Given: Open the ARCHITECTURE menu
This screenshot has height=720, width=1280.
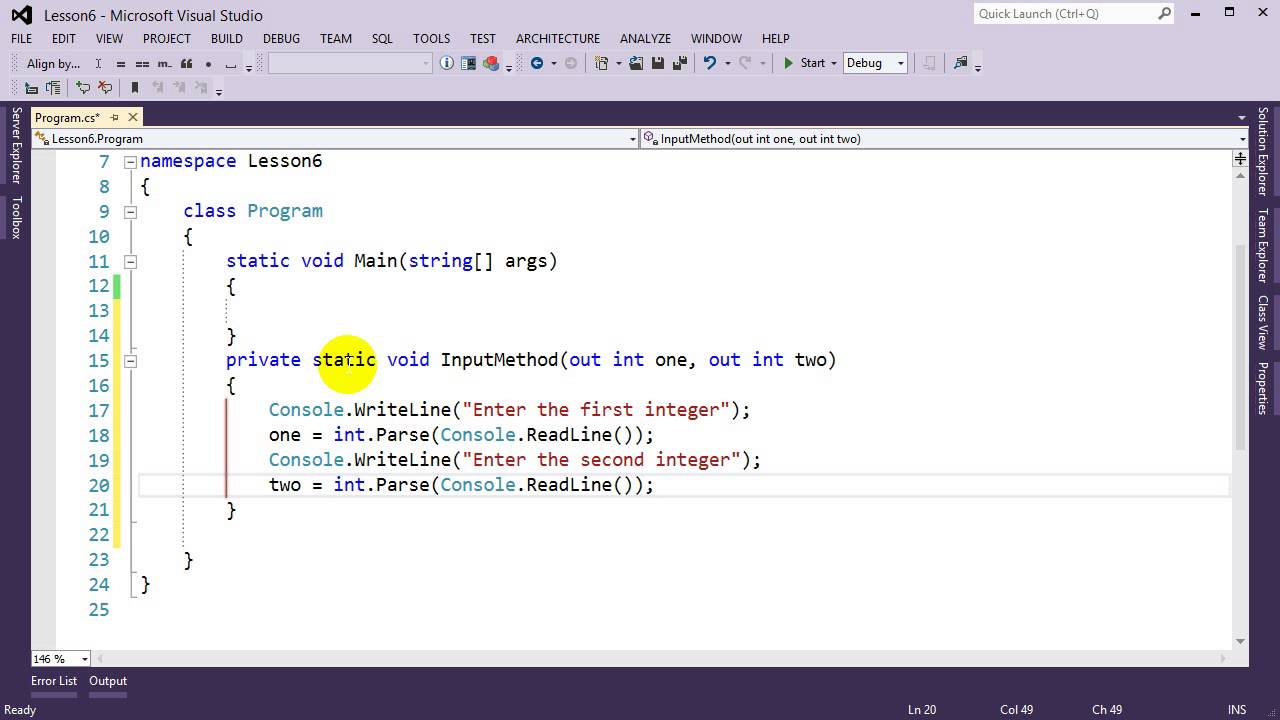Looking at the screenshot, I should pyautogui.click(x=558, y=38).
